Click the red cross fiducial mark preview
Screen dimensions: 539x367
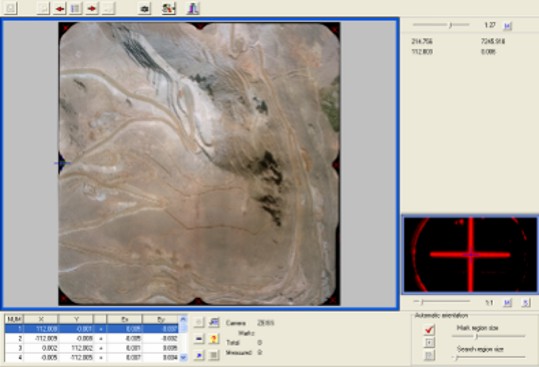coord(470,255)
